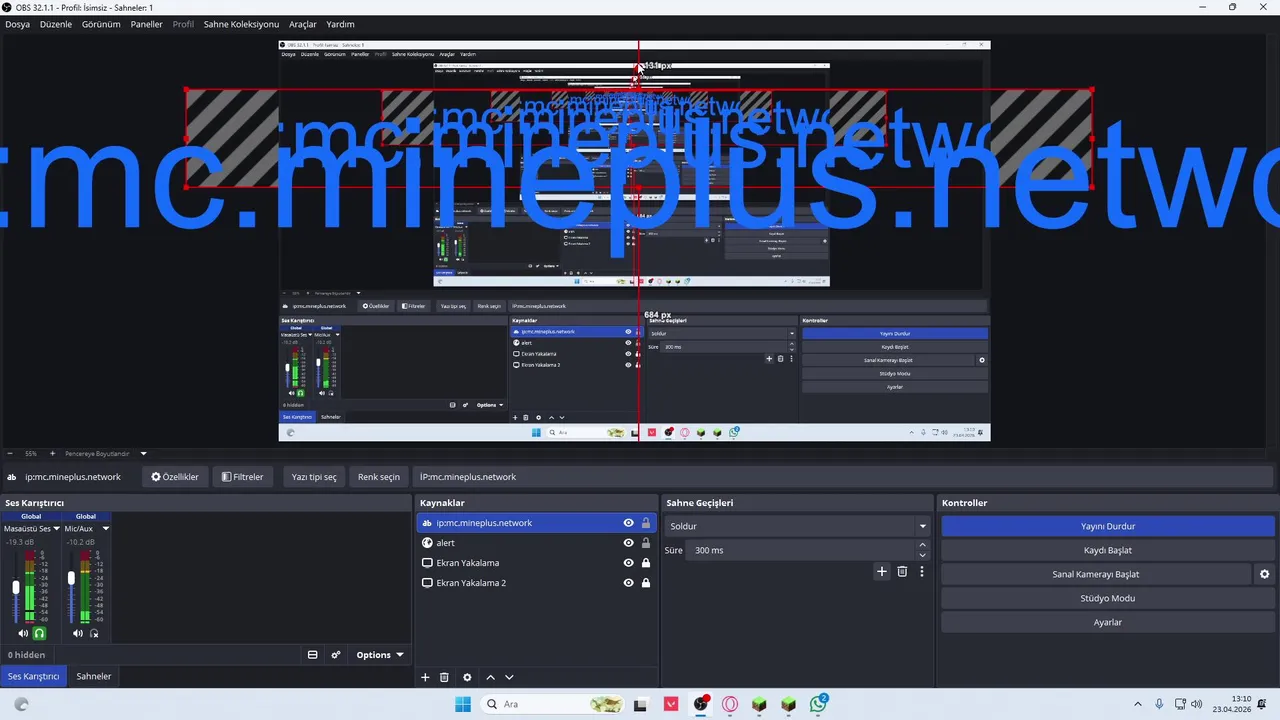Remove the transition using the Sahne Geçişleri trash icon

[902, 572]
